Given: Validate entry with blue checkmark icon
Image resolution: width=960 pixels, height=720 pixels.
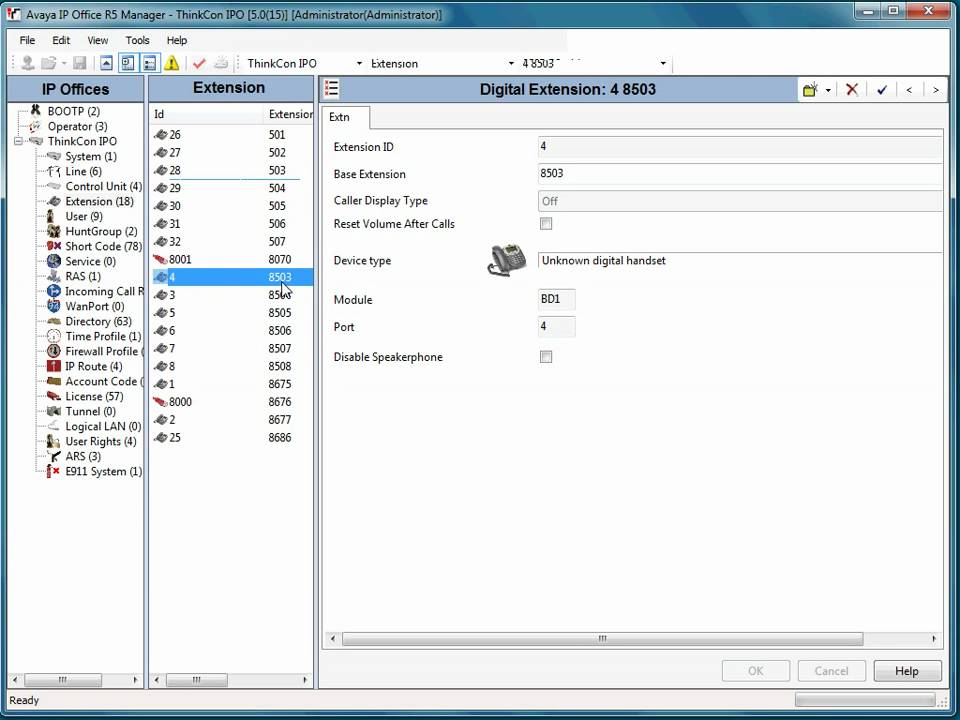Looking at the screenshot, I should point(882,90).
